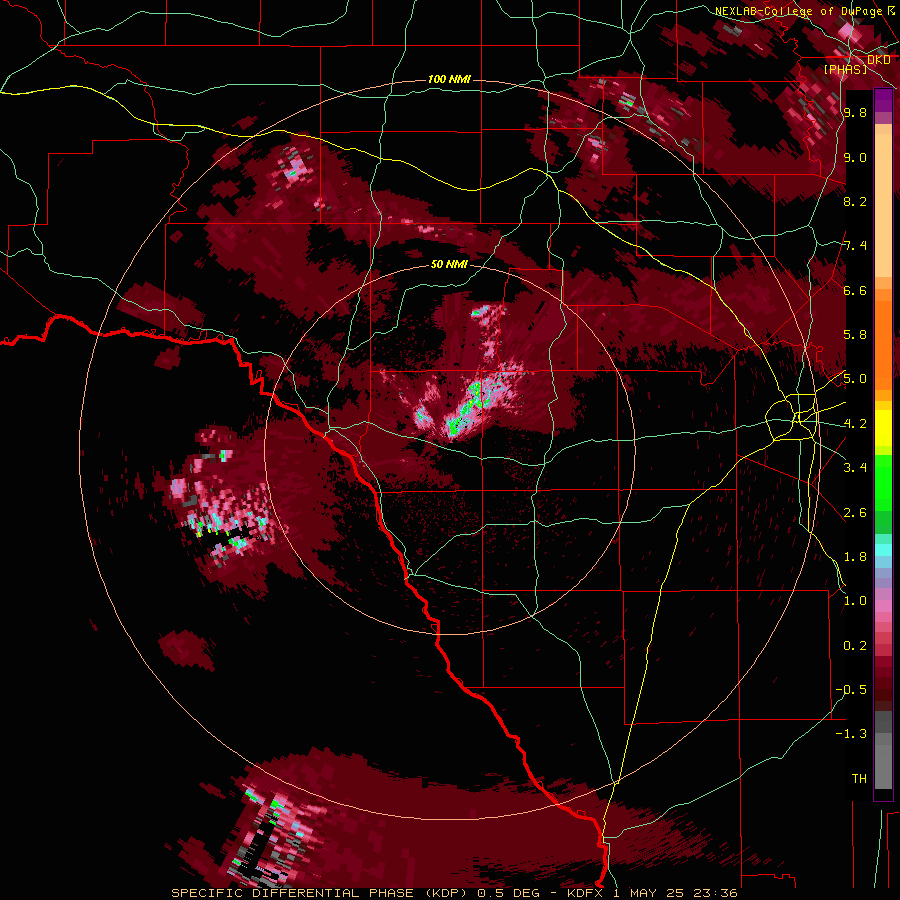Click the "50 NMI" range ring label
This screenshot has width=900, height=900.
[449, 264]
